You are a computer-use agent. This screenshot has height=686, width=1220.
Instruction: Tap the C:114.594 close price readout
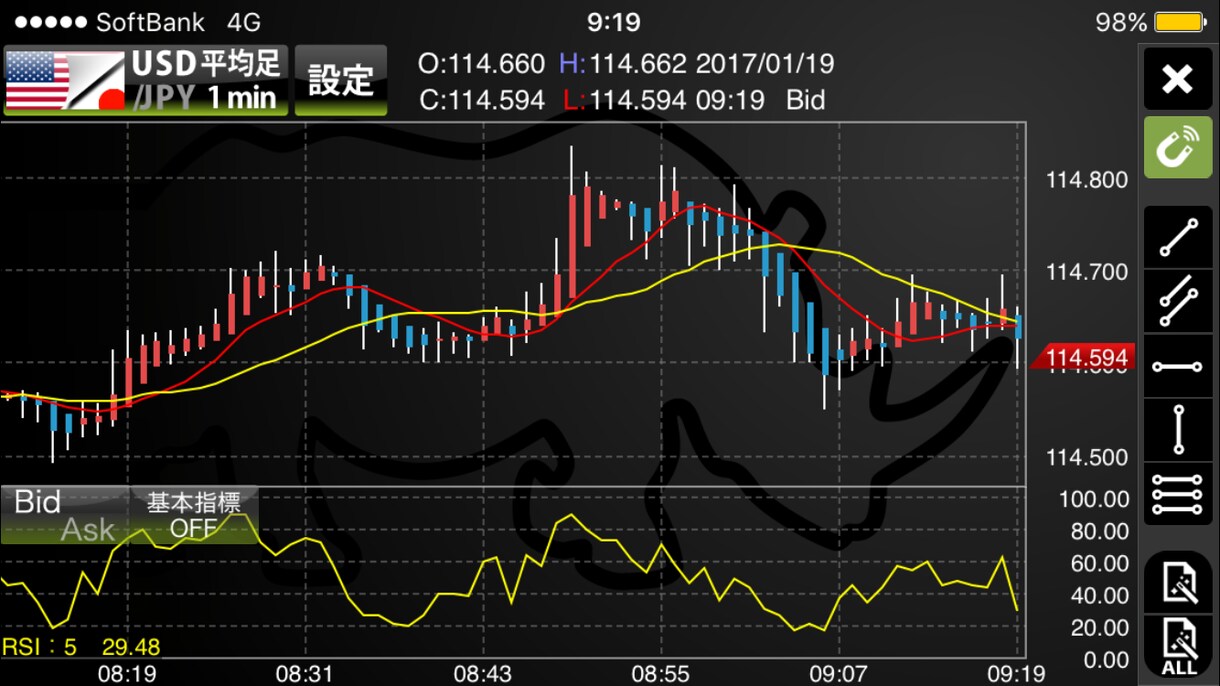481,100
